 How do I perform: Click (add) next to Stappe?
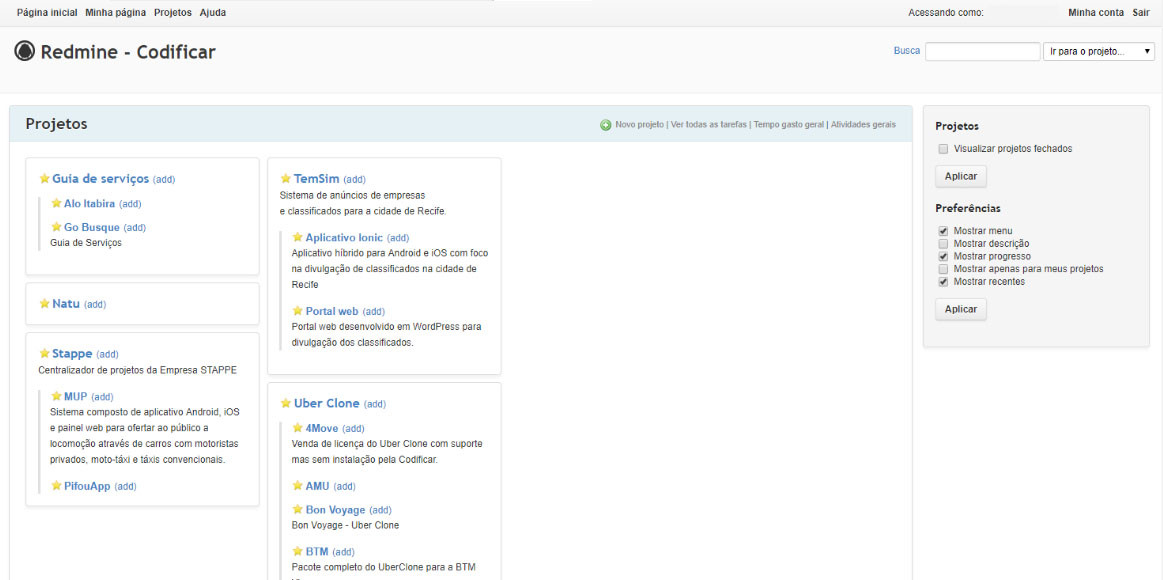coord(107,354)
